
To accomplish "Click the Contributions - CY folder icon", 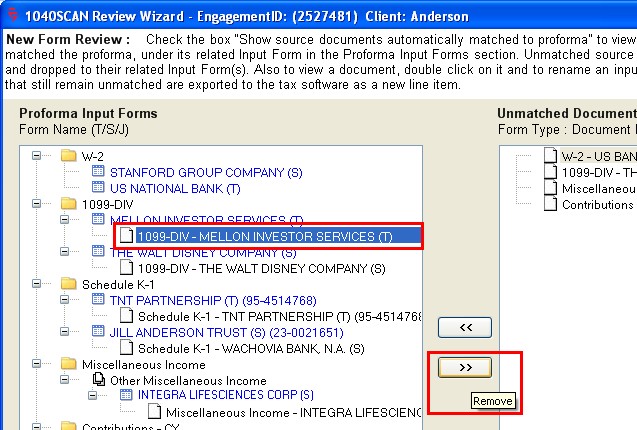I will (69, 426).
